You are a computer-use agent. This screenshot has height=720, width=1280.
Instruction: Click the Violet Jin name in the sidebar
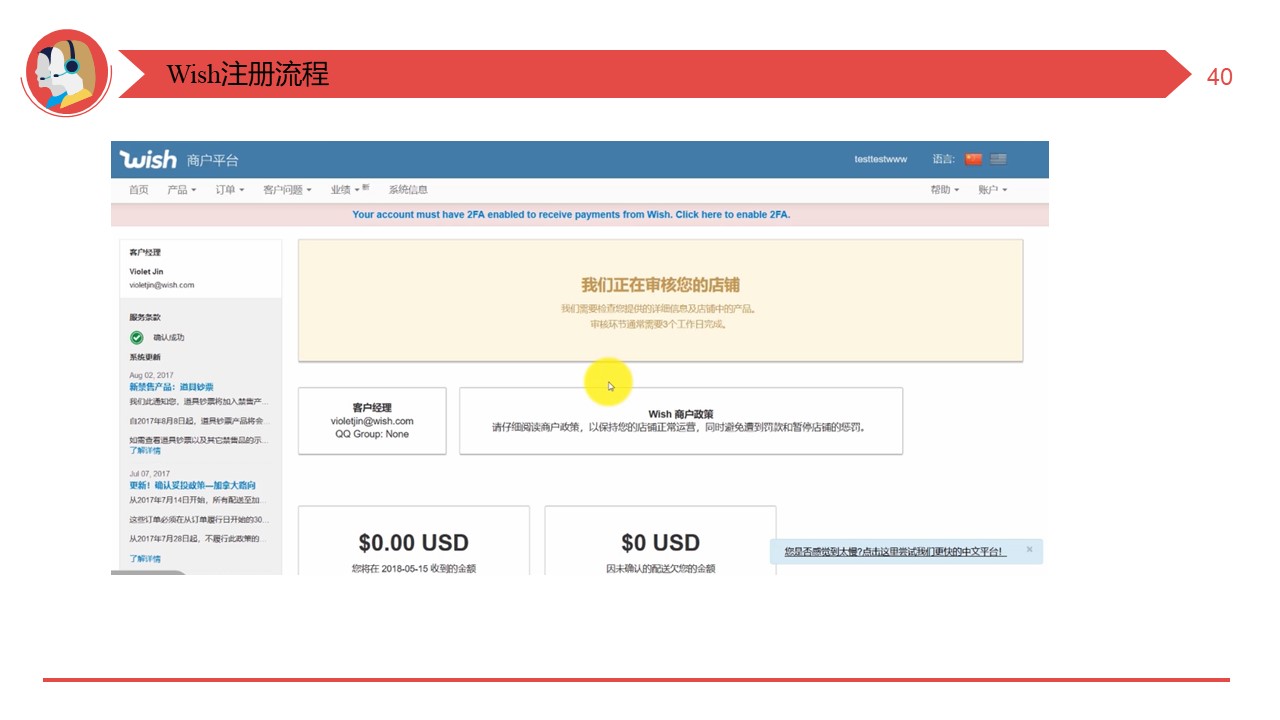click(146, 272)
